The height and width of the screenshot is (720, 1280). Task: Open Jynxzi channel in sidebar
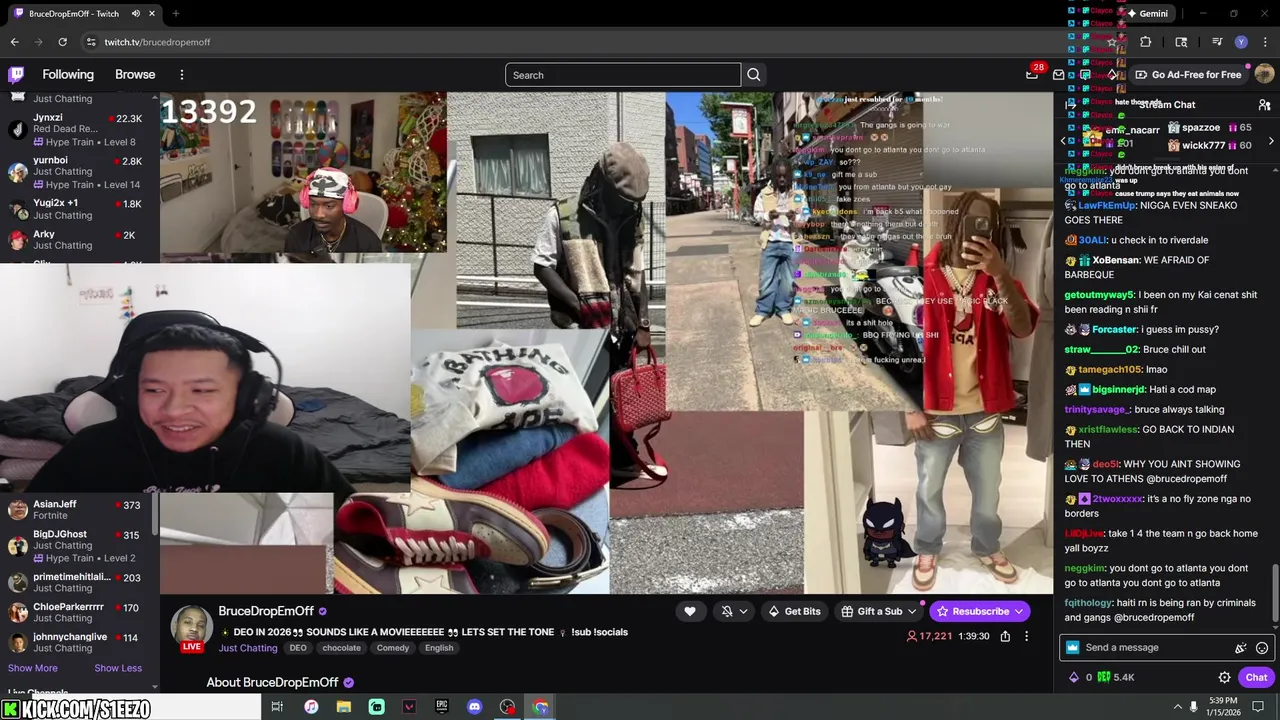80,130
